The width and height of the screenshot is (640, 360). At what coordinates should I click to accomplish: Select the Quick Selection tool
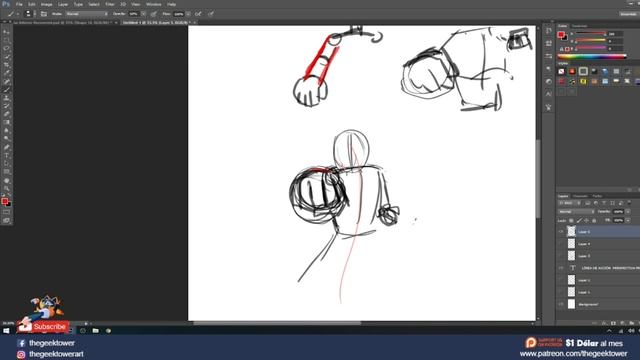pos(6,56)
